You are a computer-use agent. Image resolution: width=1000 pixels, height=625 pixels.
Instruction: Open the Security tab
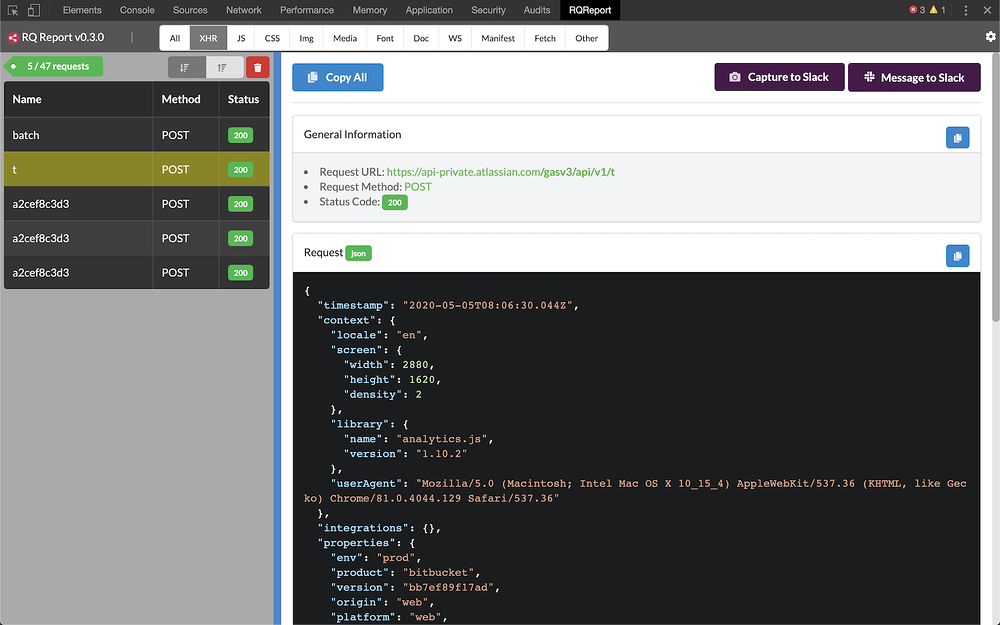point(489,10)
